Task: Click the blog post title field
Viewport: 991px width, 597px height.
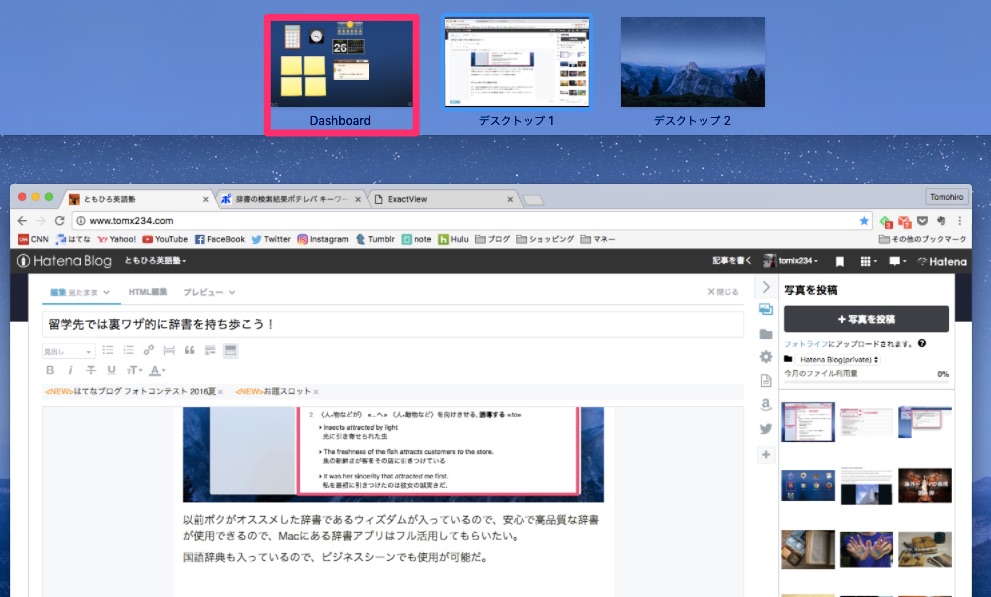Action: (x=393, y=324)
